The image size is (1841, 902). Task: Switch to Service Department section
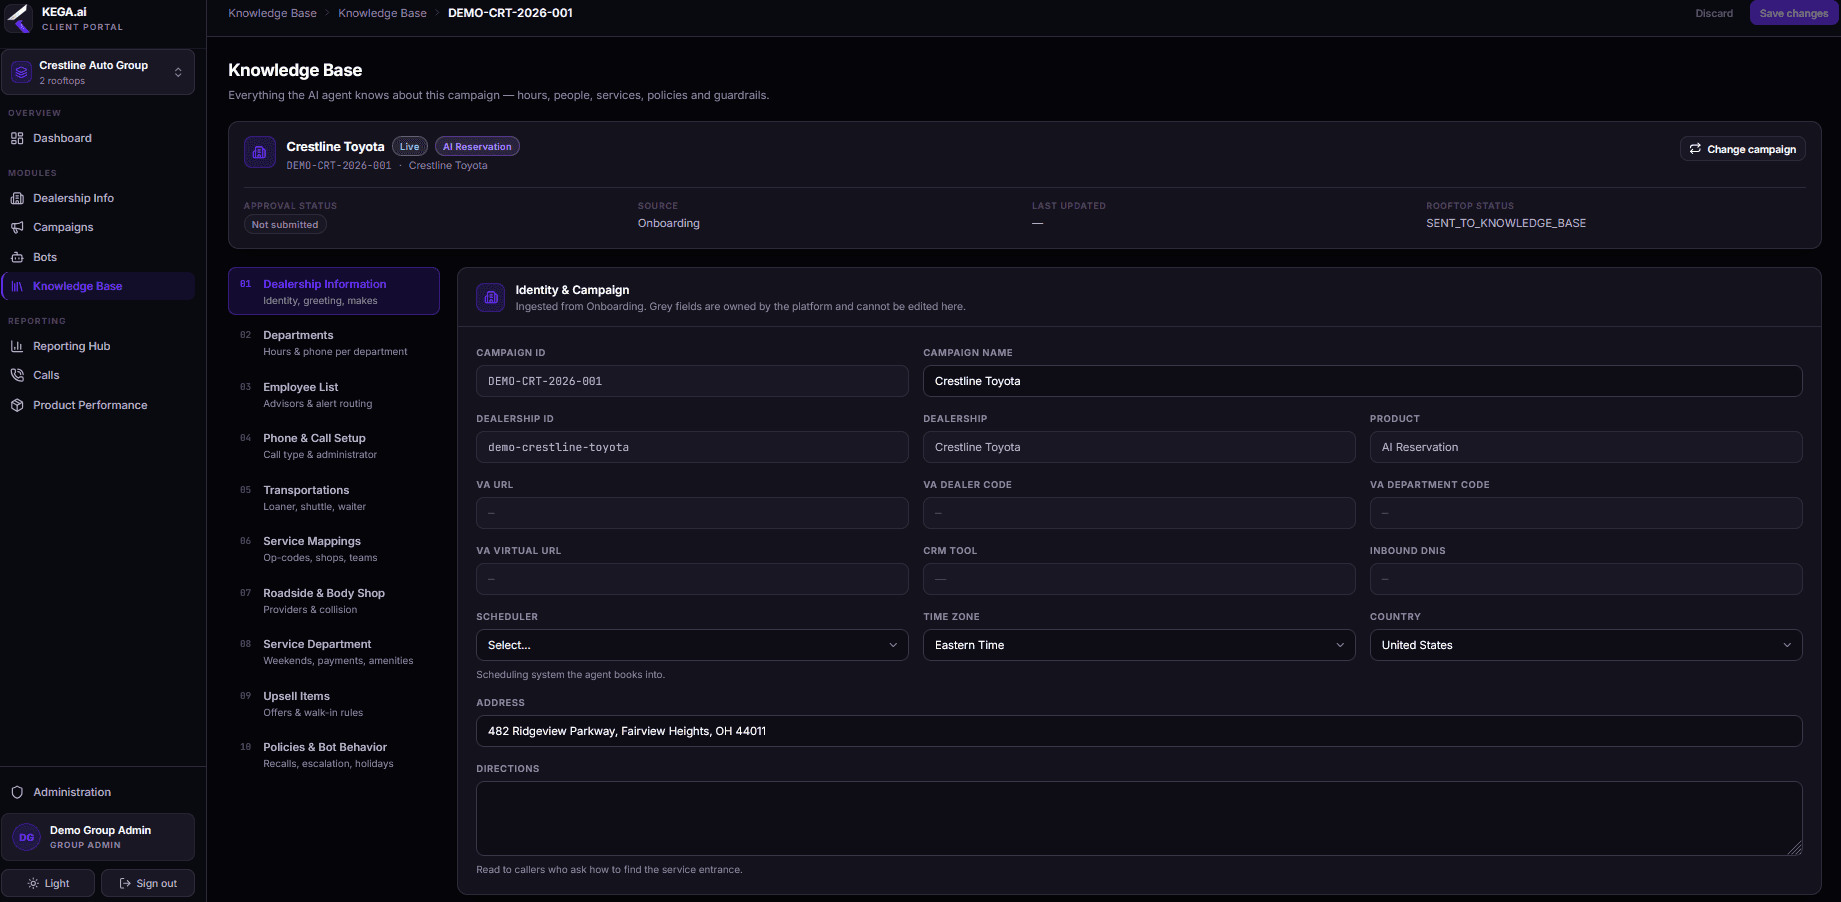[x=334, y=652]
